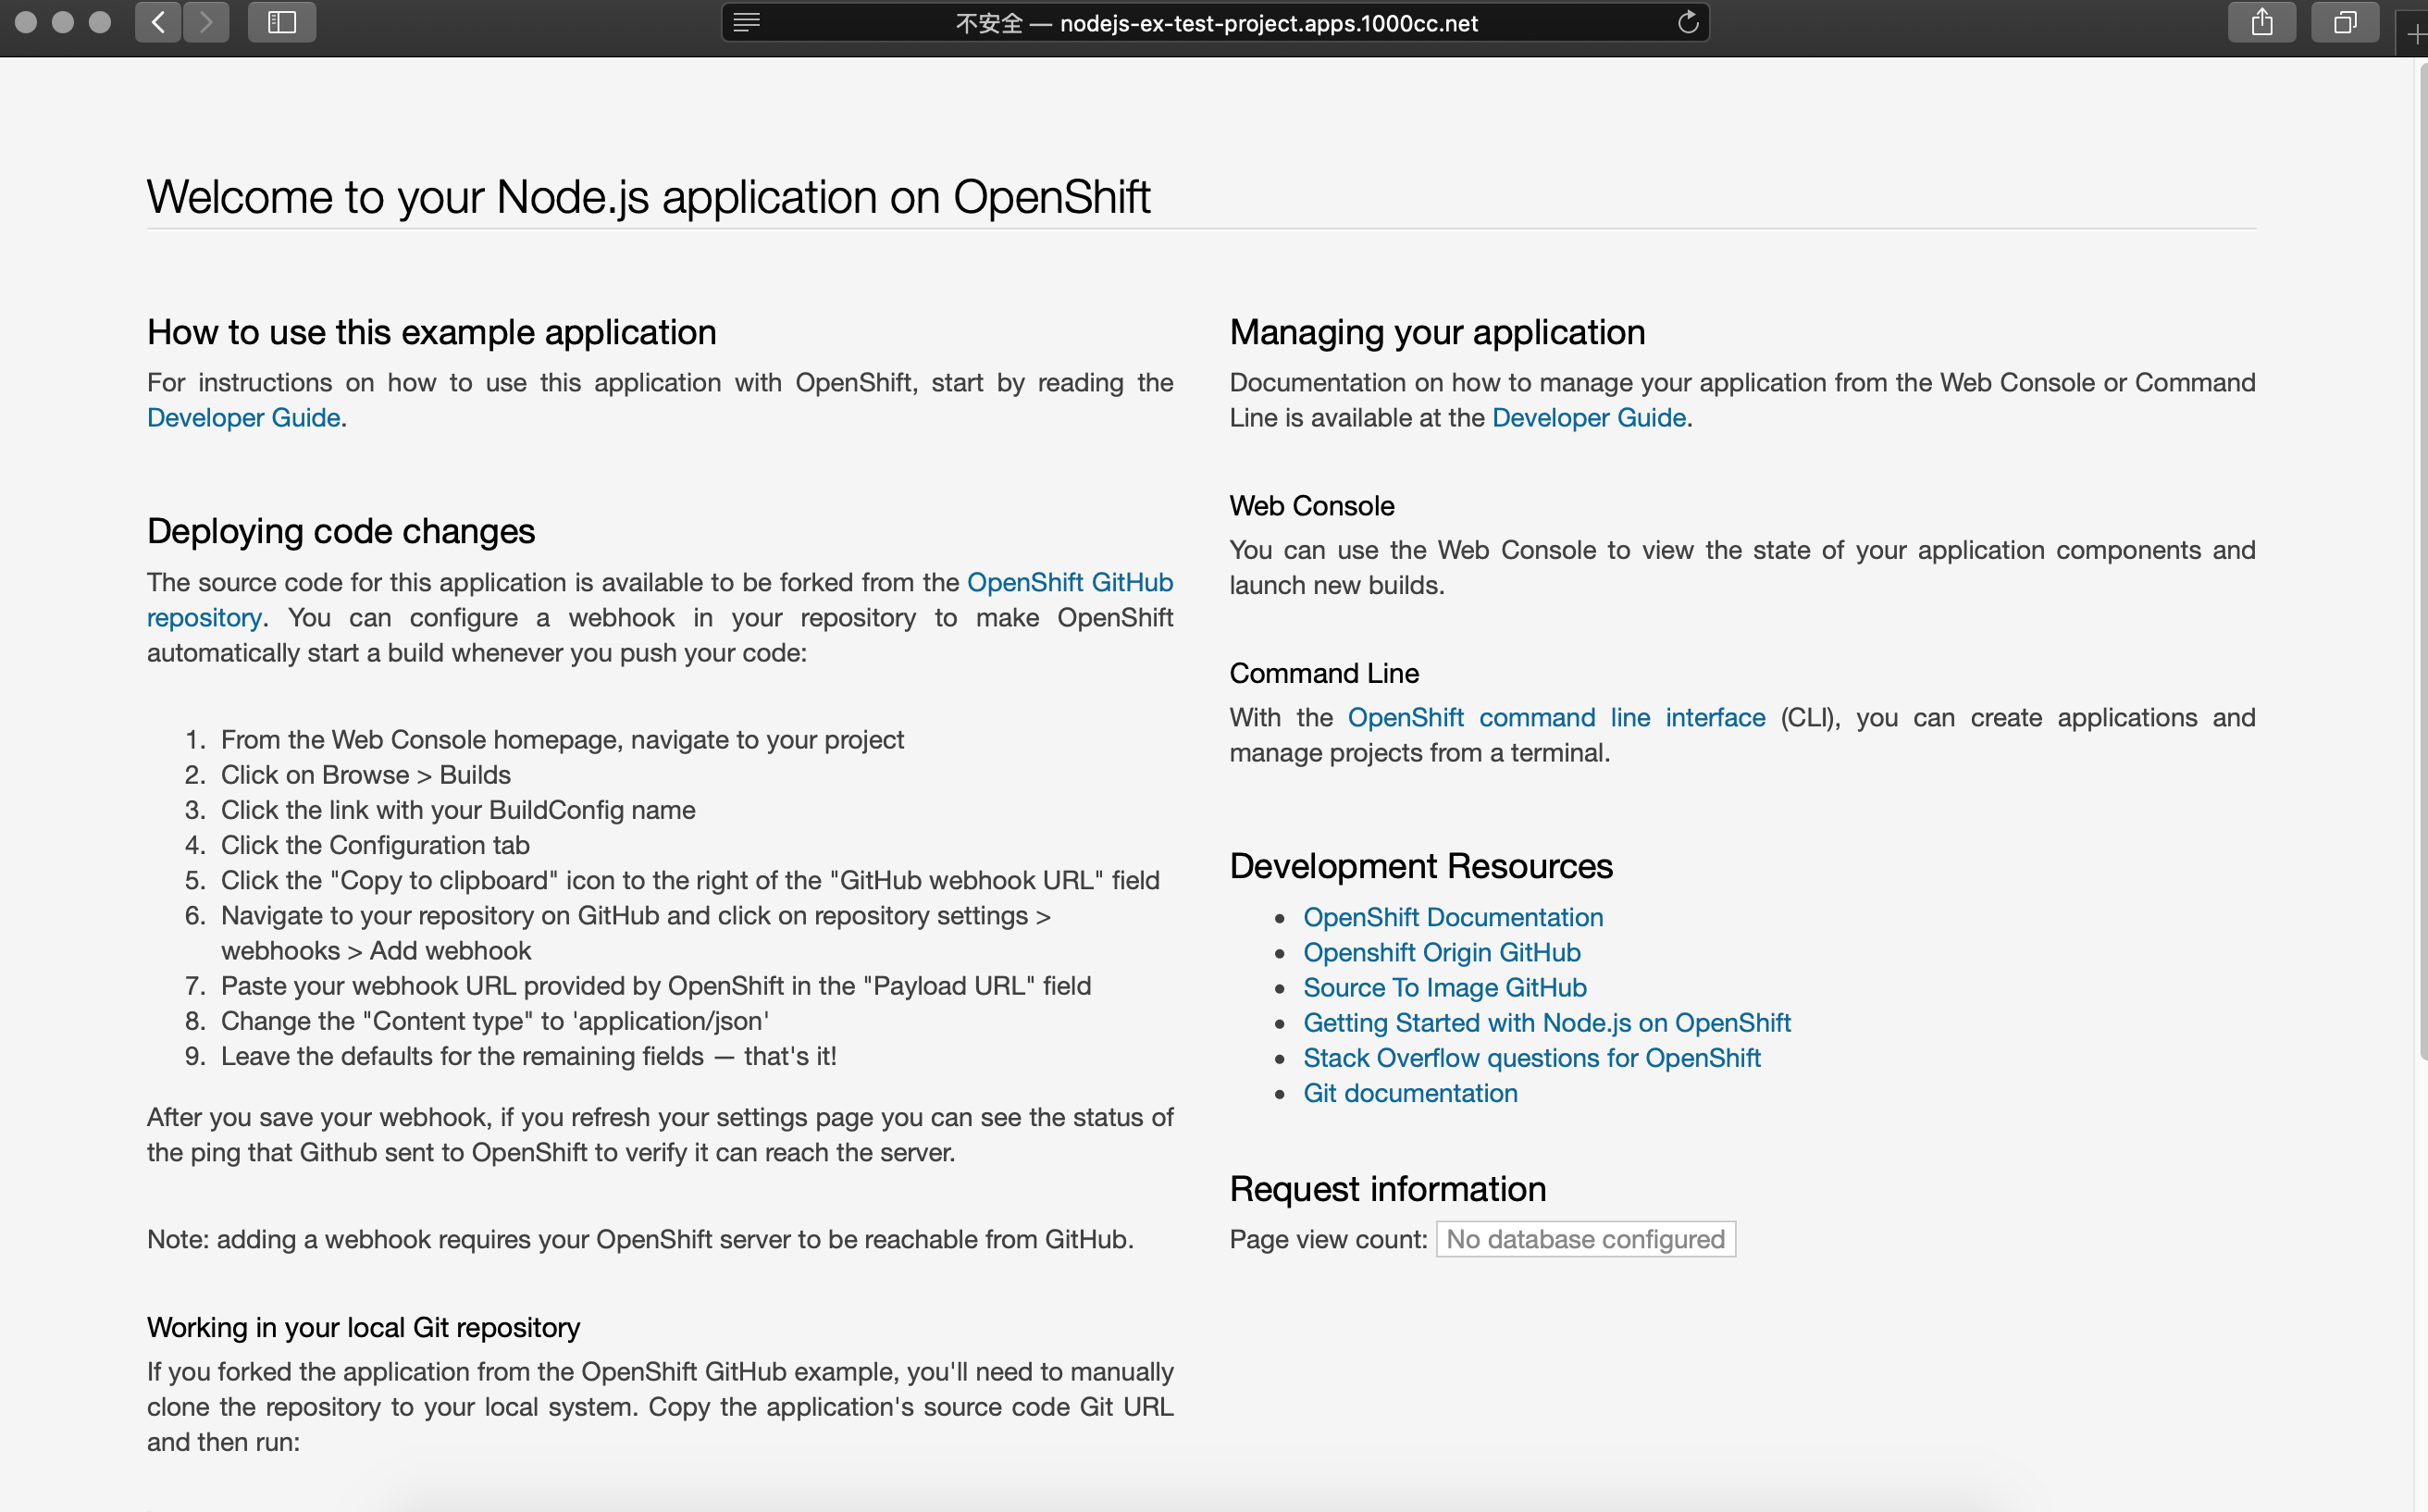
Task: Click 'Paste your webhook URL' step
Action: coord(655,986)
